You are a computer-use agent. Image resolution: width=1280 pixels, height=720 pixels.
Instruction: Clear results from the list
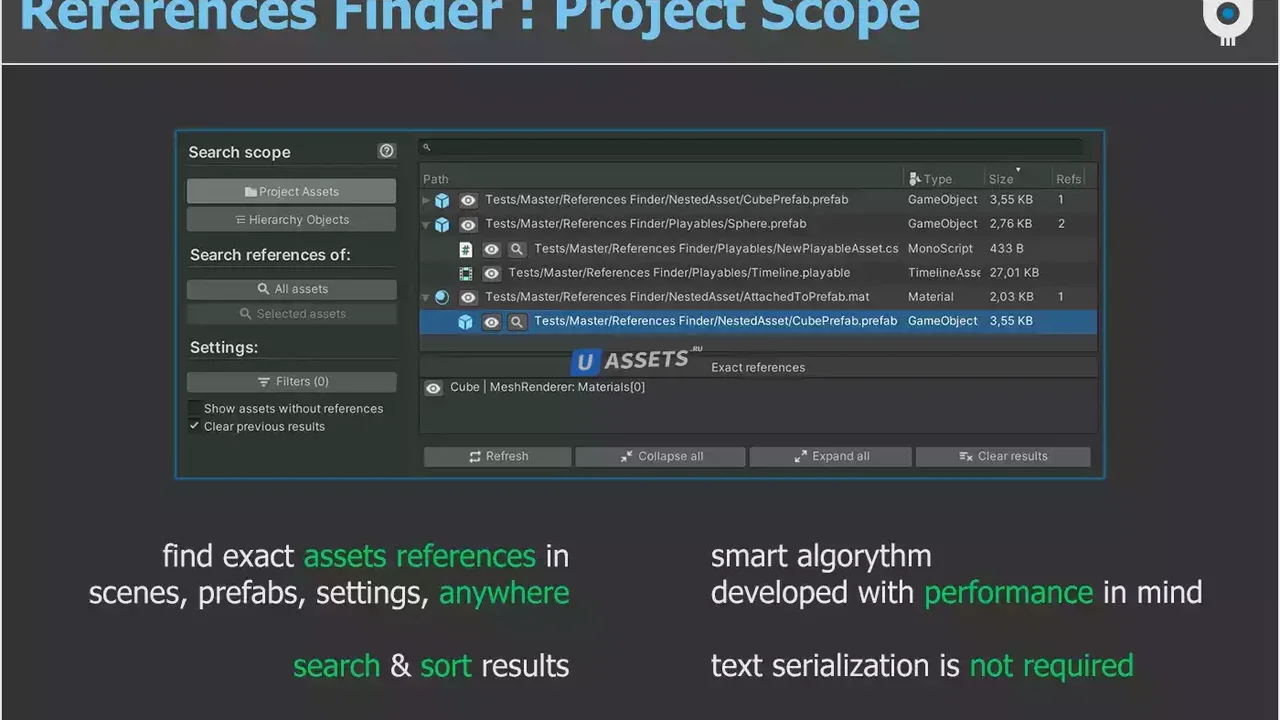[1003, 456]
